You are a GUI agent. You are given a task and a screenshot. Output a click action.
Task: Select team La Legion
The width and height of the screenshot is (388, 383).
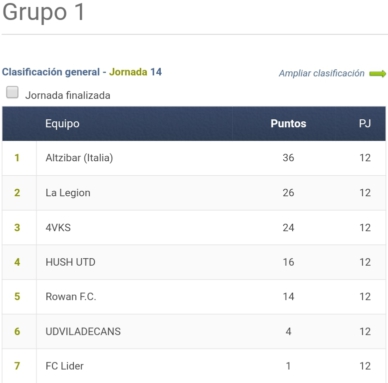[x=68, y=193]
